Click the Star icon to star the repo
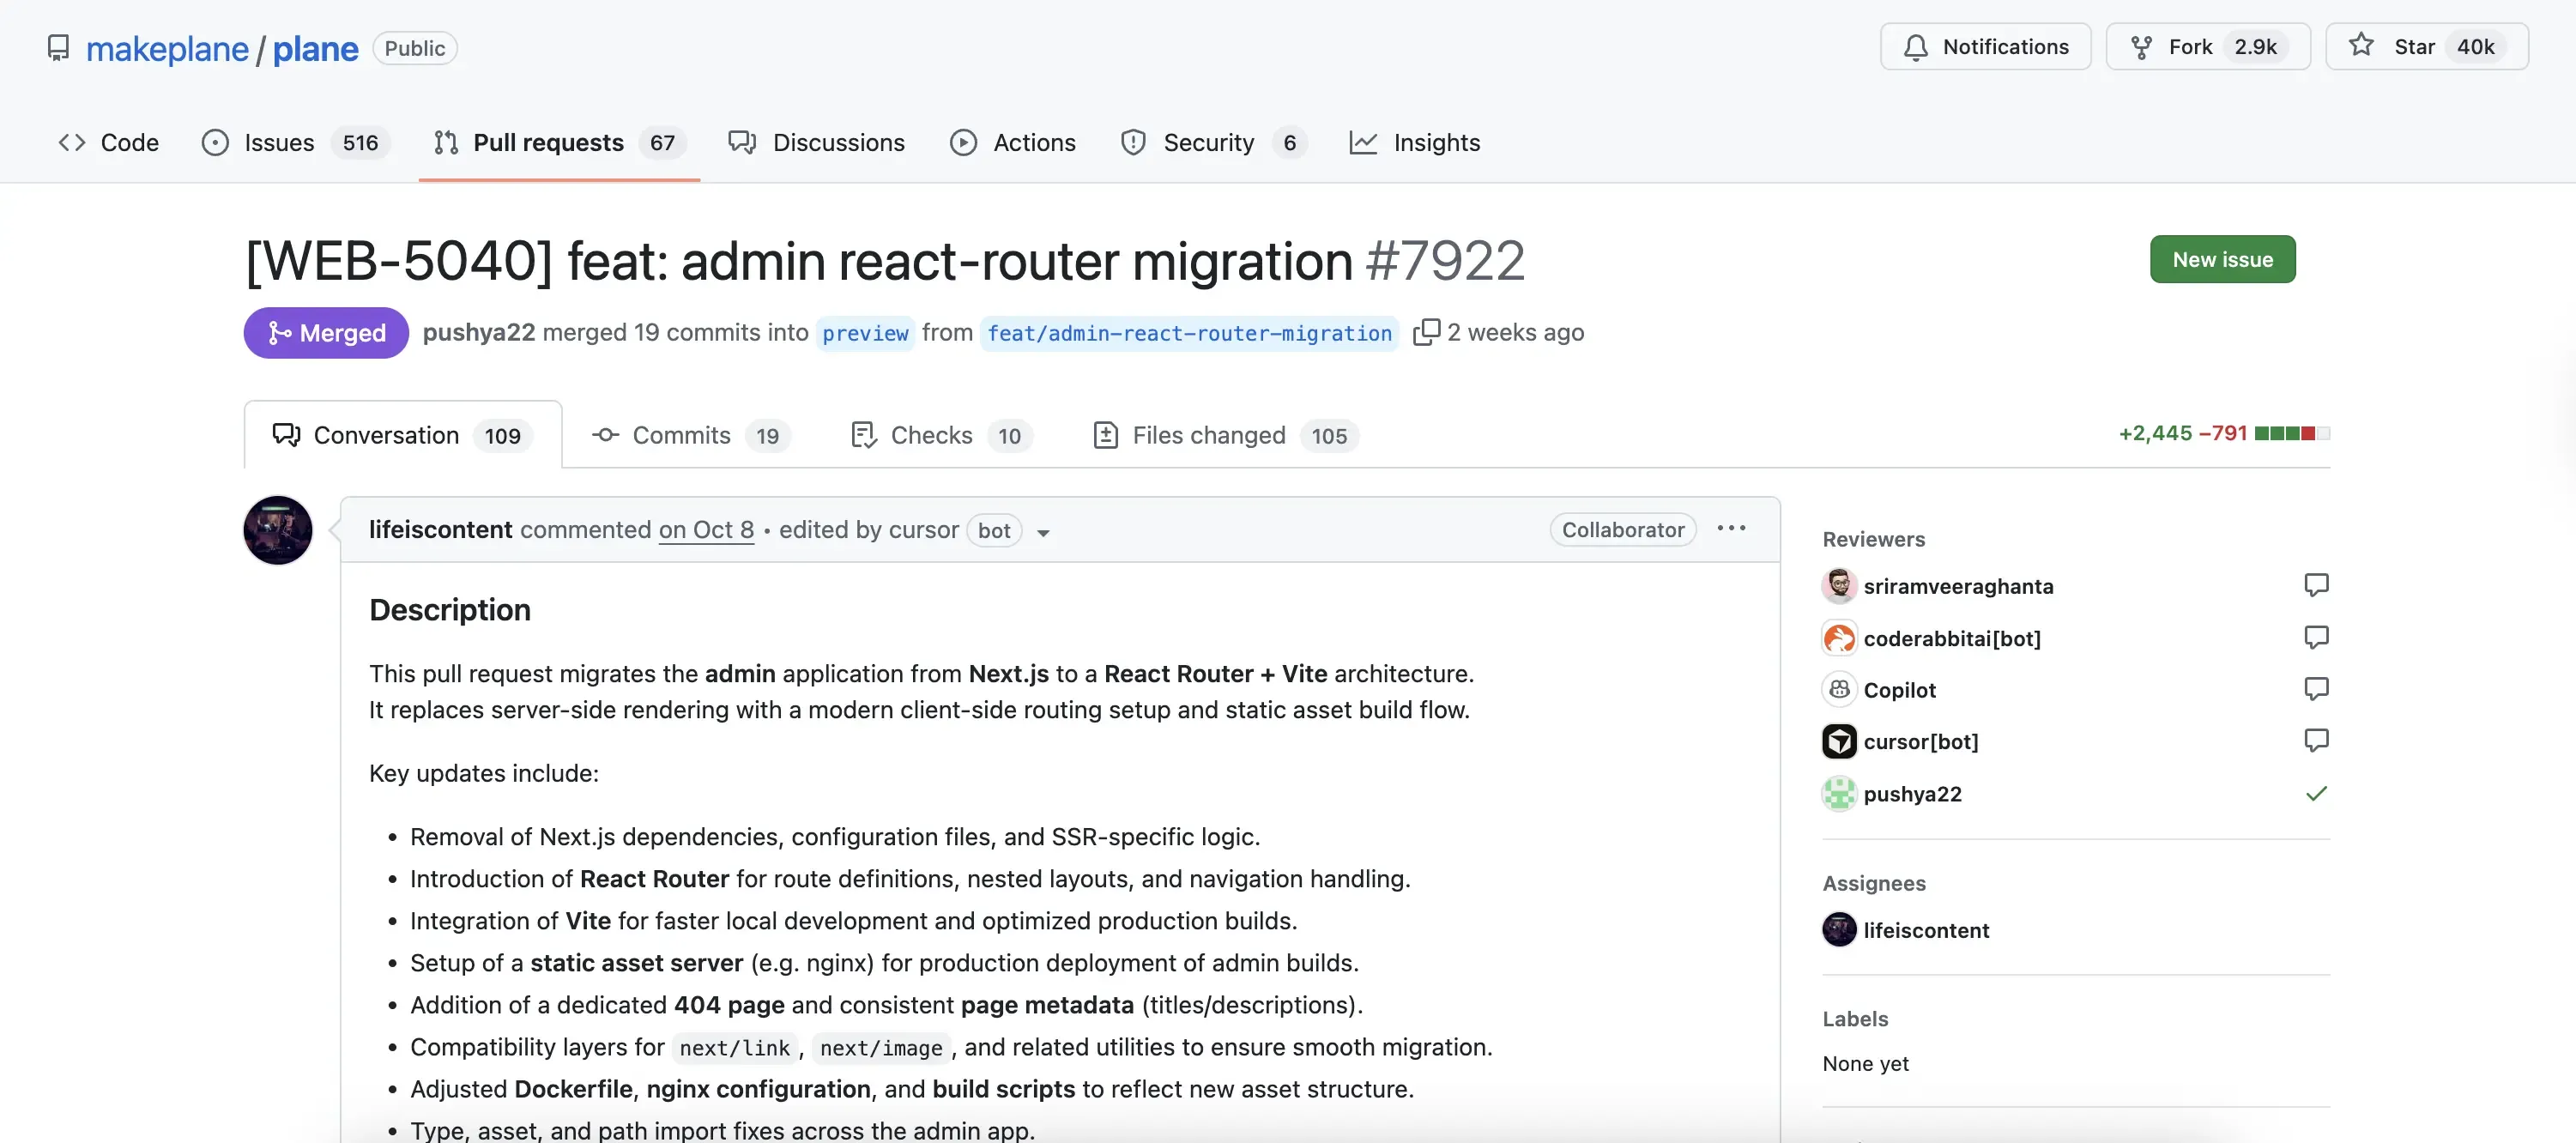Screen dimensions: 2576x1143 pos(2360,45)
